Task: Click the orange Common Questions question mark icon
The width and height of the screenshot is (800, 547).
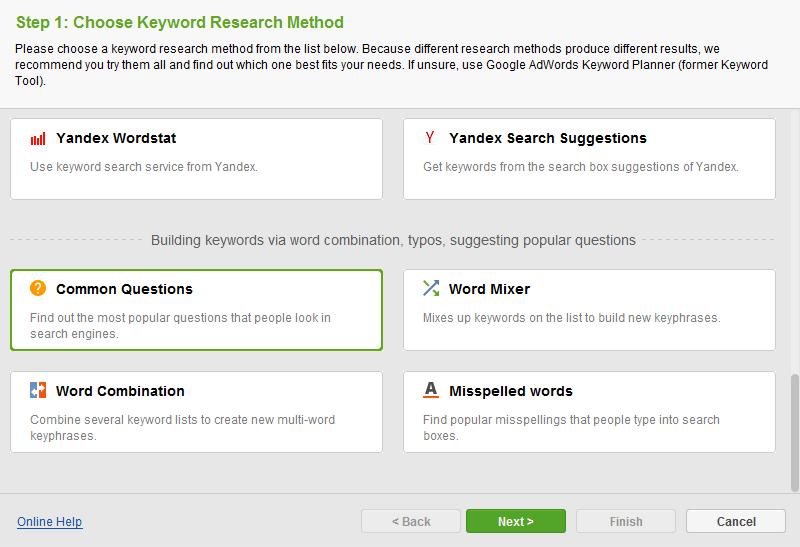Action: pyautogui.click(x=38, y=289)
